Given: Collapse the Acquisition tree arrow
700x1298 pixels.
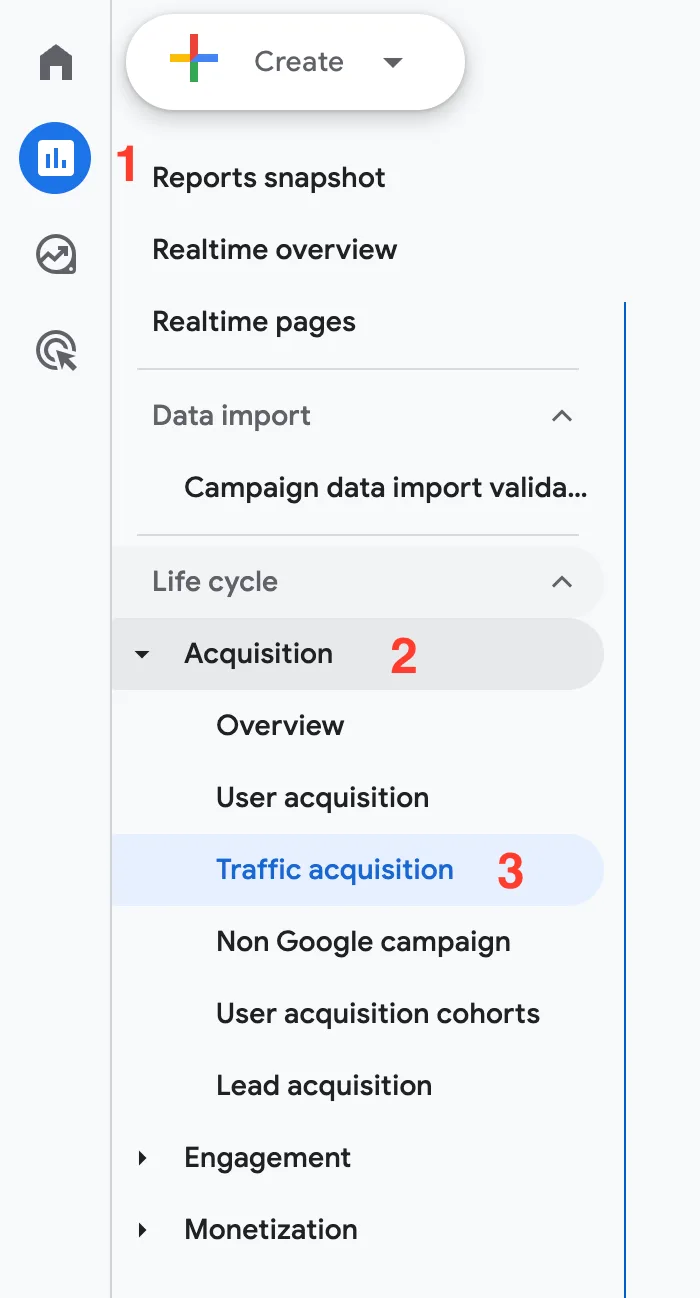Looking at the screenshot, I should click(x=142, y=654).
